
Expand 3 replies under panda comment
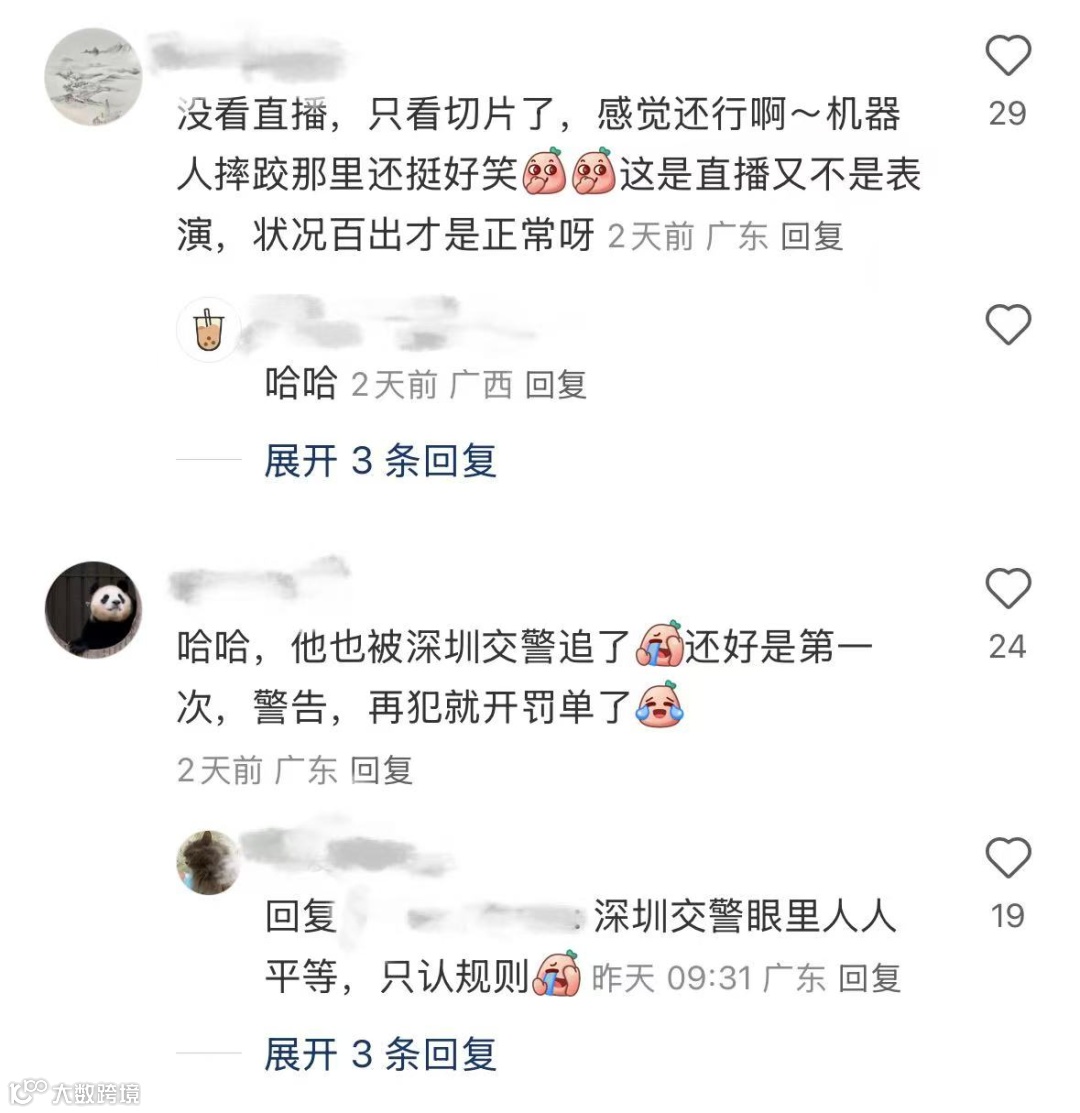[x=380, y=1053]
